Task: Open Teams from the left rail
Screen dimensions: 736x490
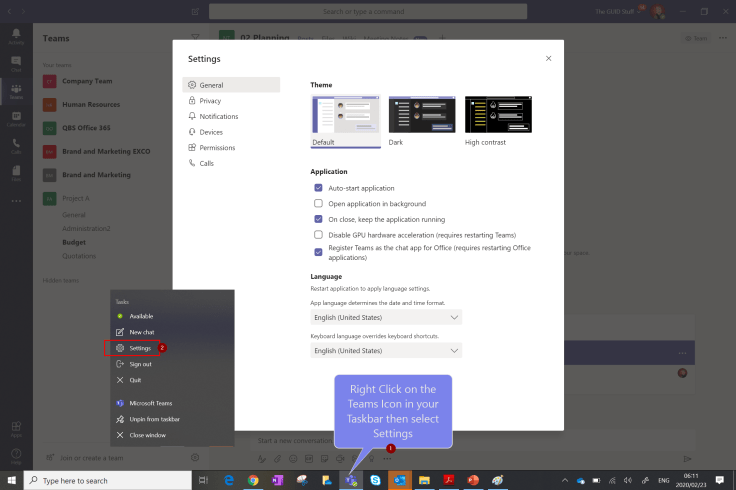Action: (16, 91)
